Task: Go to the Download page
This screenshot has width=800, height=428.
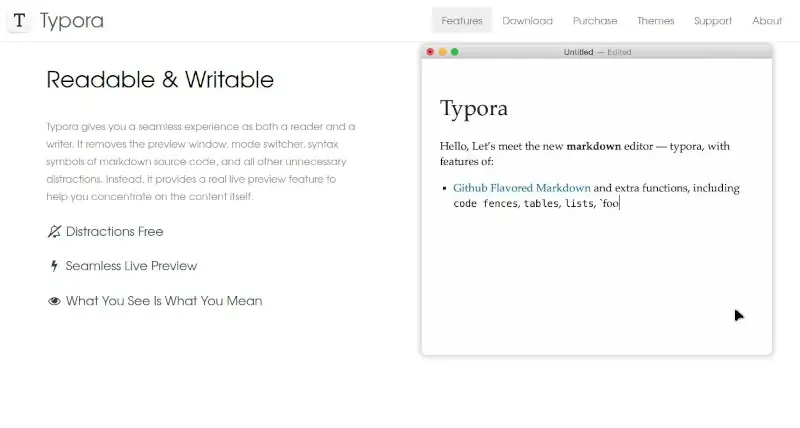Action: 527,21
